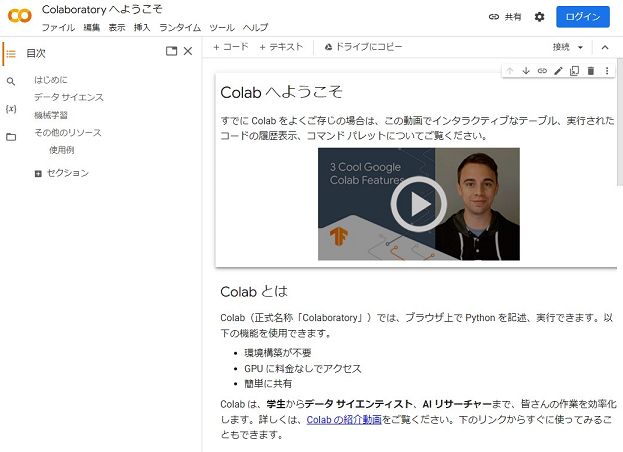
Task: Go to the 機械学習 section
Action: [50, 115]
